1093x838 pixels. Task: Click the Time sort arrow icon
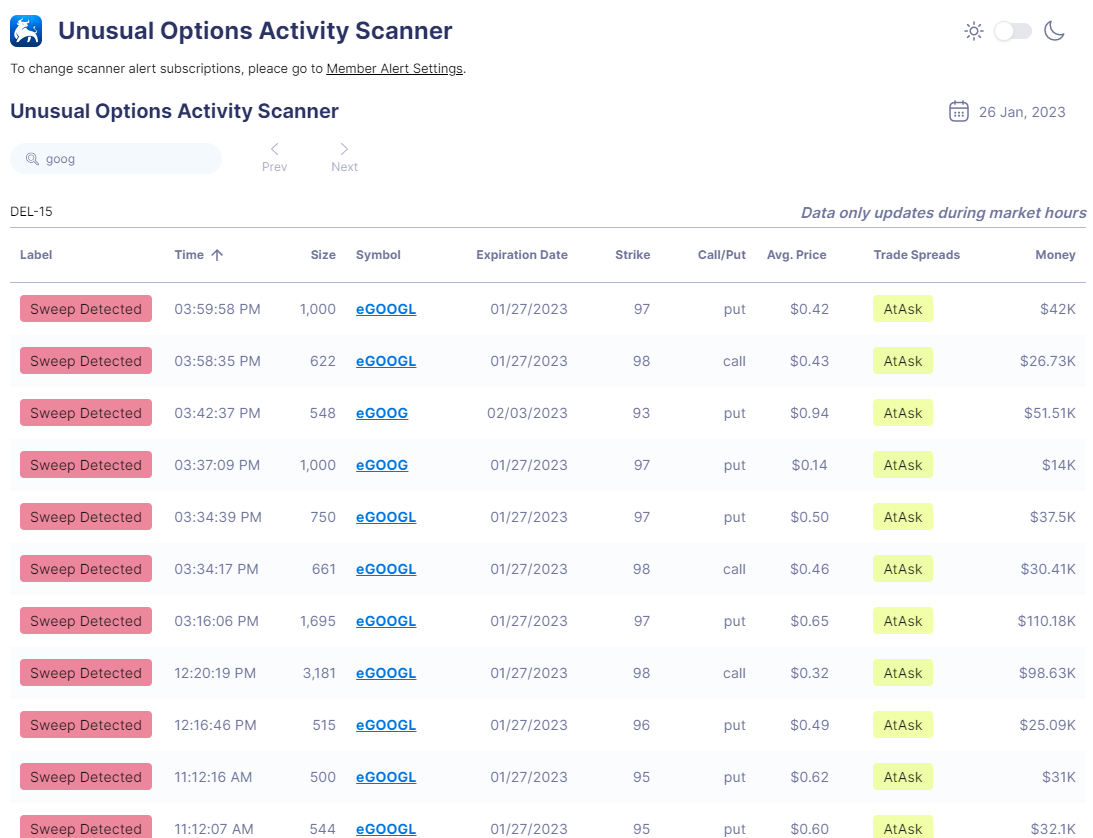pos(217,255)
